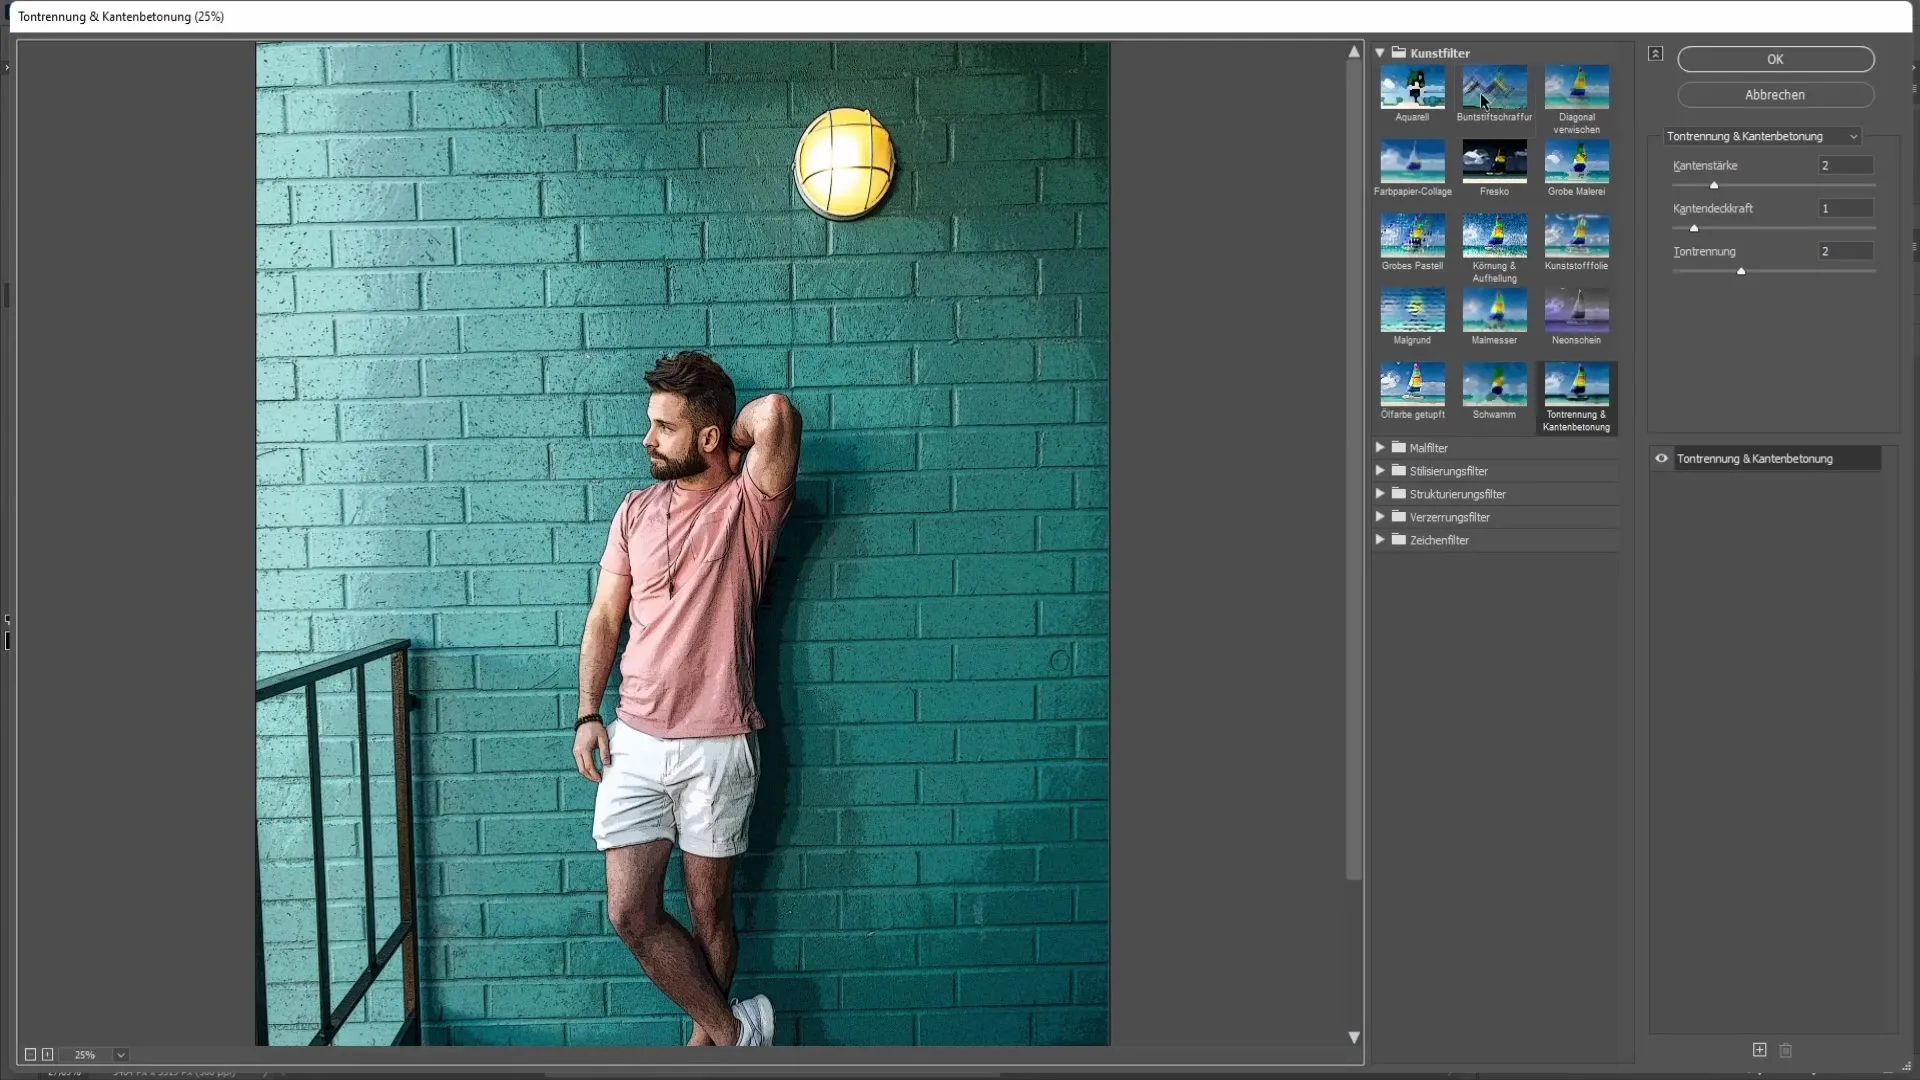Viewport: 1920px width, 1080px height.
Task: Select the Tontrennung & Kantenbetonung effect layer
Action: 1777,458
